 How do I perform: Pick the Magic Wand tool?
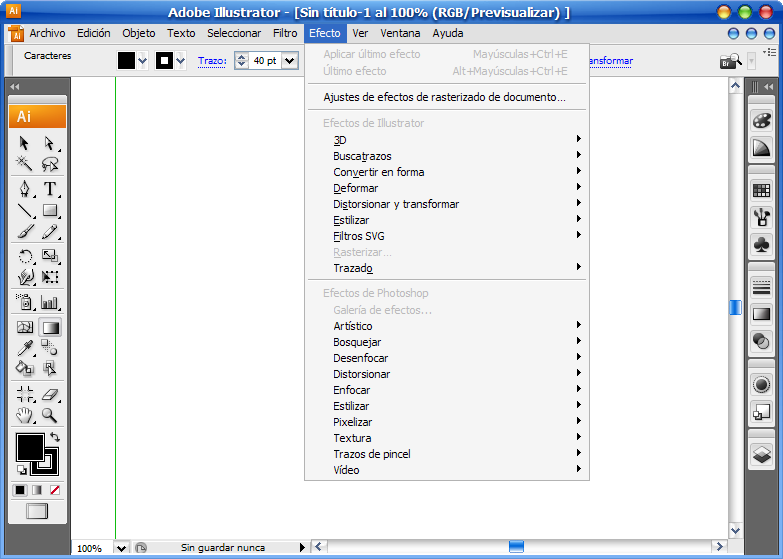pos(25,164)
